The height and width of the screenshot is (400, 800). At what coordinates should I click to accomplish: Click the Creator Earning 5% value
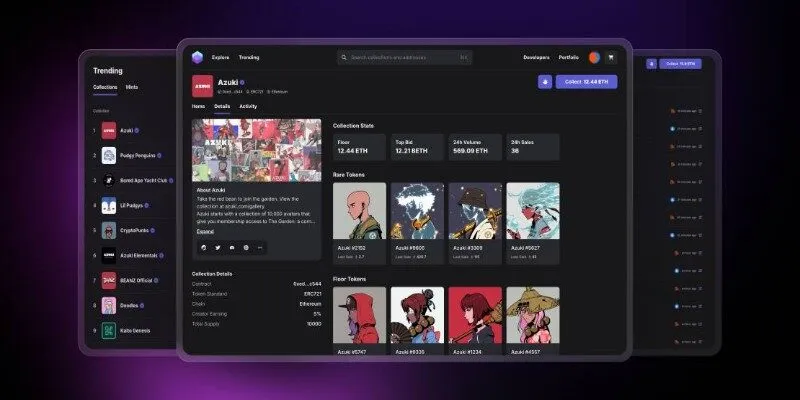[317, 314]
